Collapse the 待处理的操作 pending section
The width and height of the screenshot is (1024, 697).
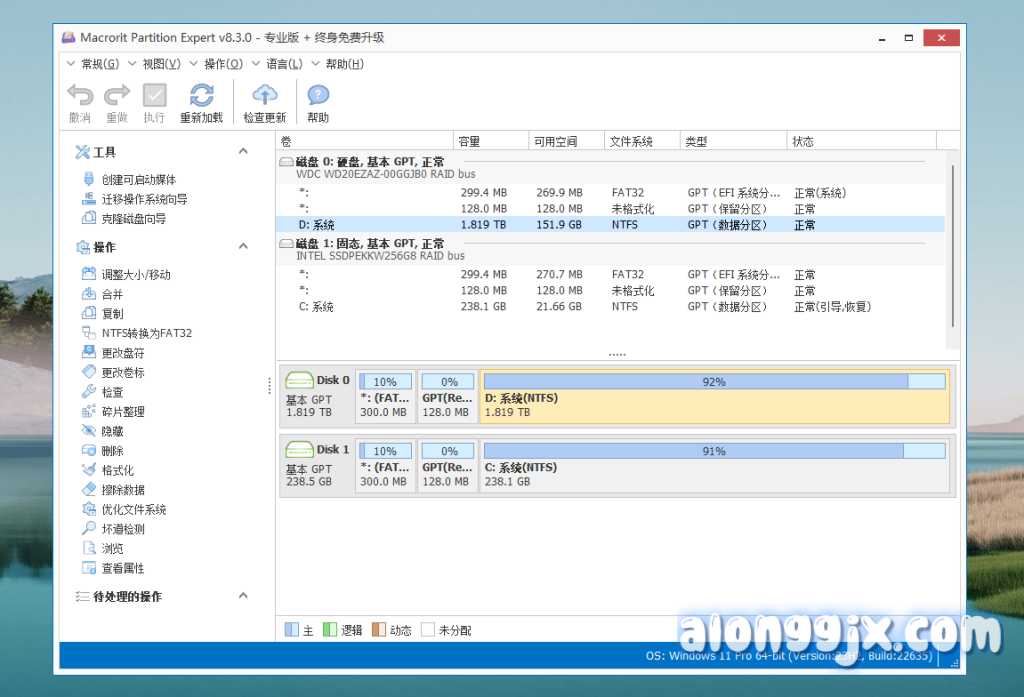click(x=243, y=596)
